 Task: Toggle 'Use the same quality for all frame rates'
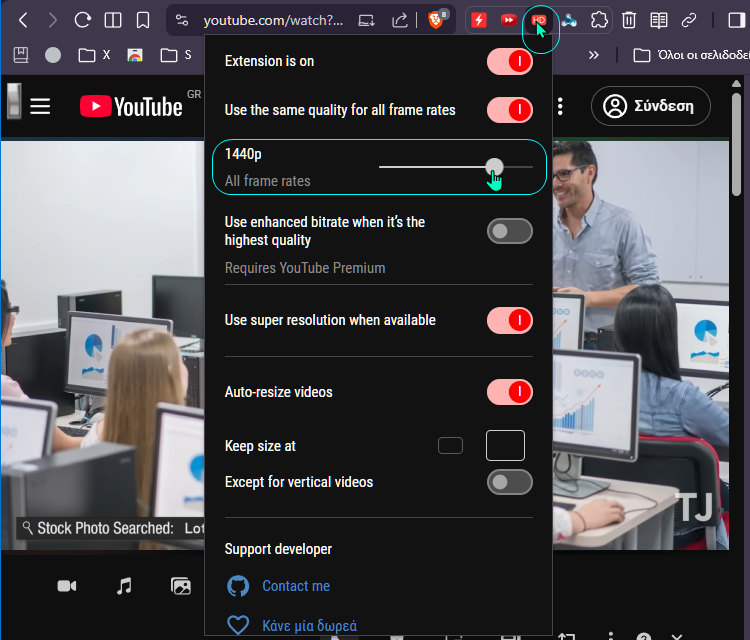click(x=509, y=110)
